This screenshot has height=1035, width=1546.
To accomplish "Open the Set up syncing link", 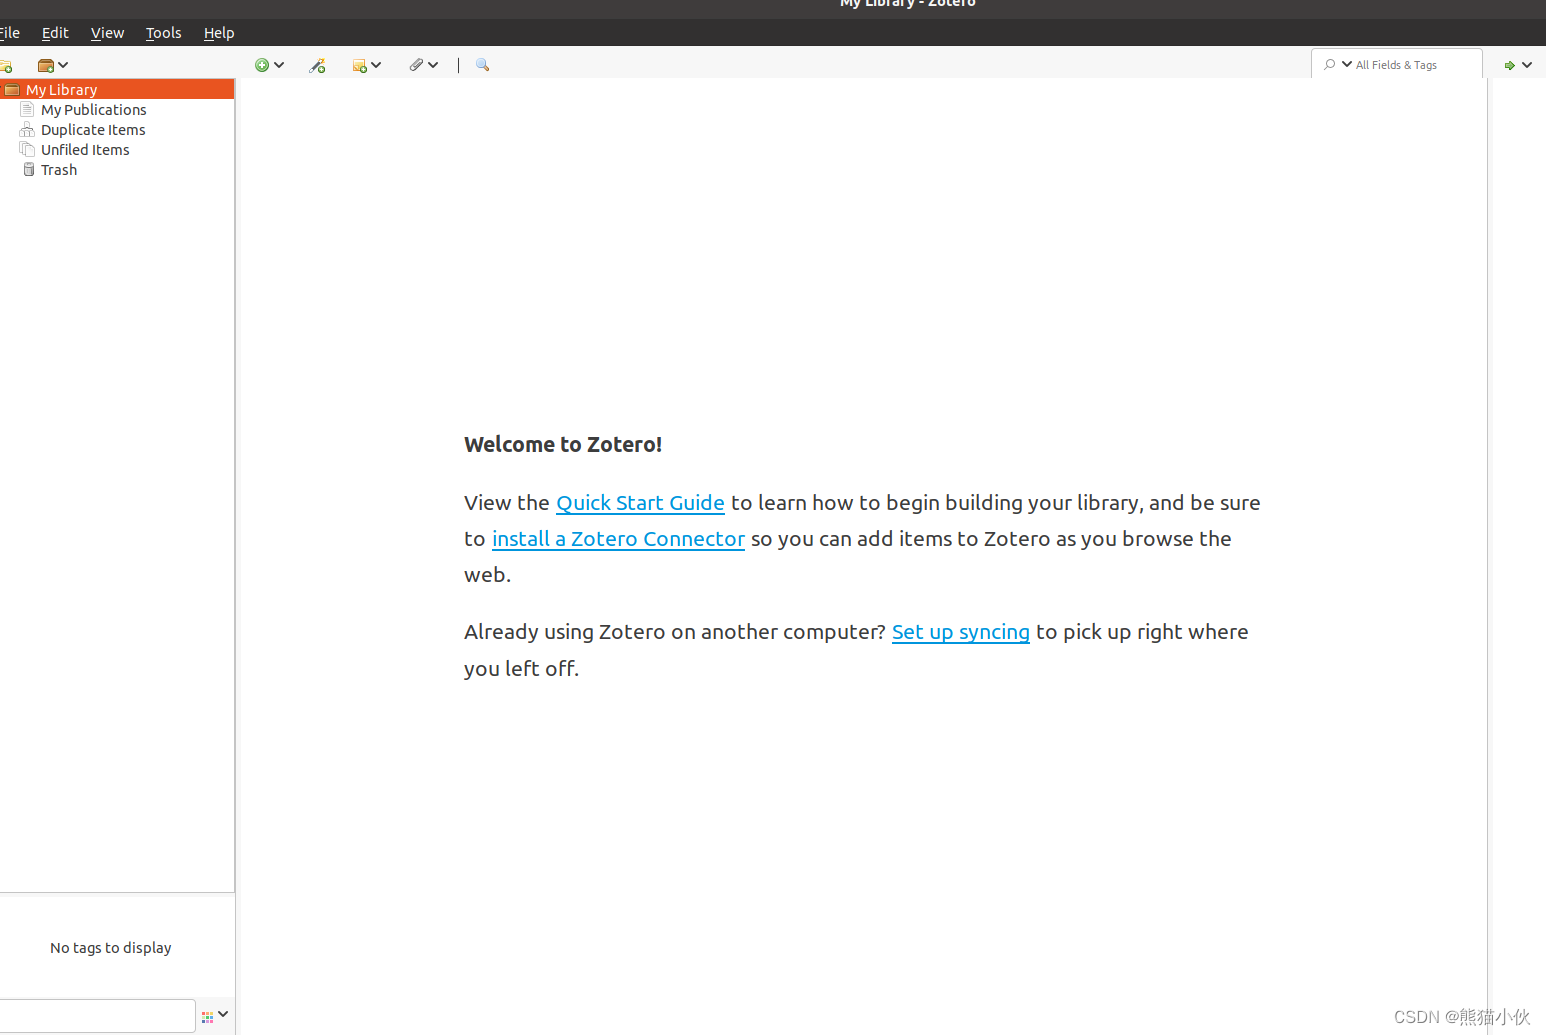I will pyautogui.click(x=961, y=632).
